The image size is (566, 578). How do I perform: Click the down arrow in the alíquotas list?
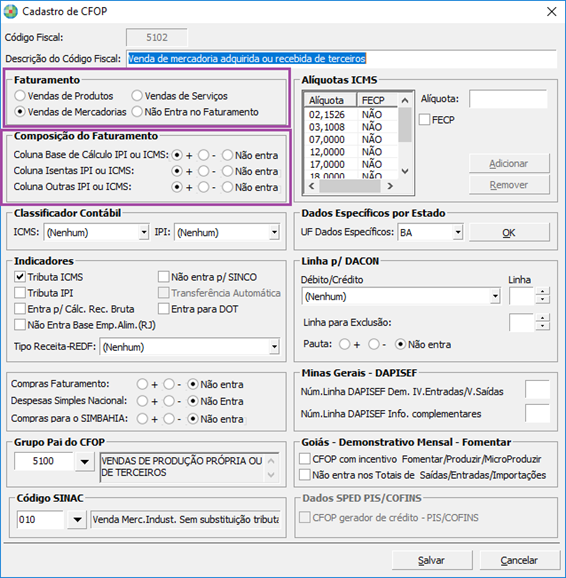(405, 171)
